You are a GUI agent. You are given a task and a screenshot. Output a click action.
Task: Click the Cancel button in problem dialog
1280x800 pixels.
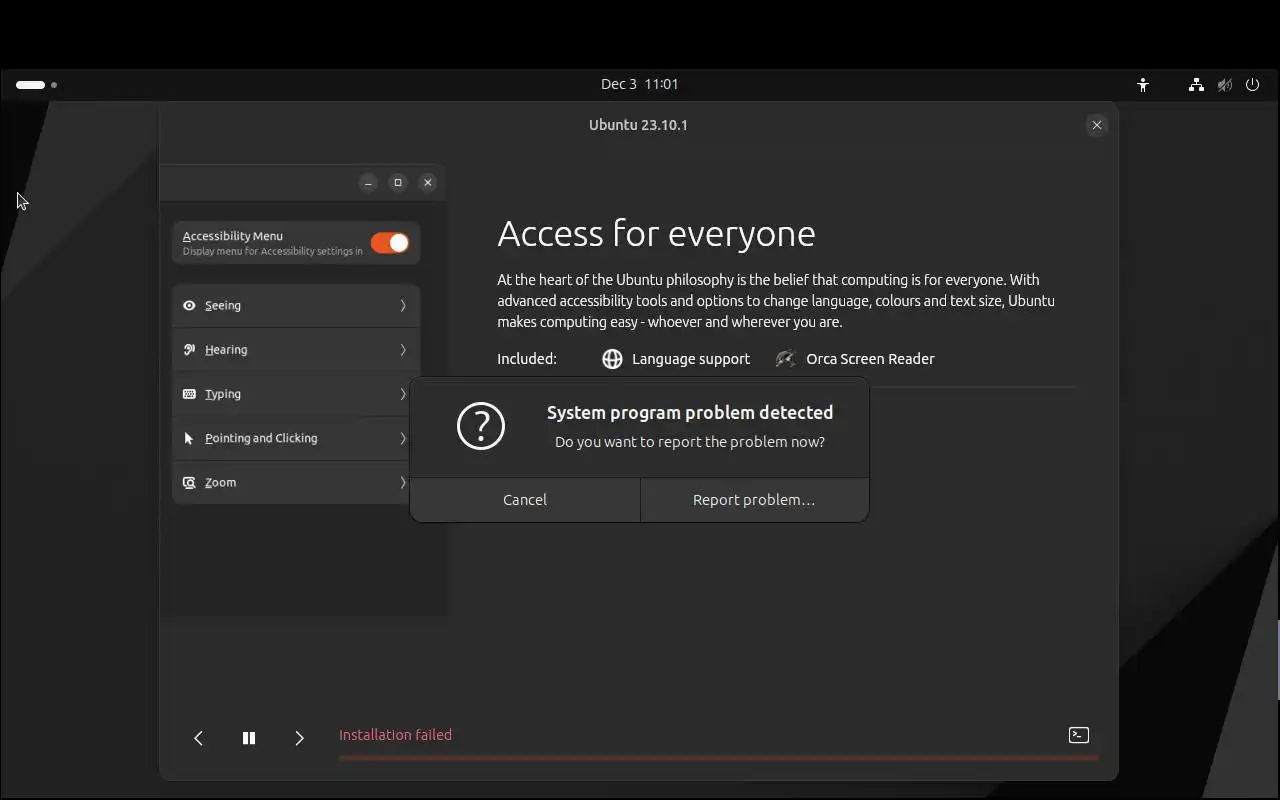pyautogui.click(x=525, y=500)
